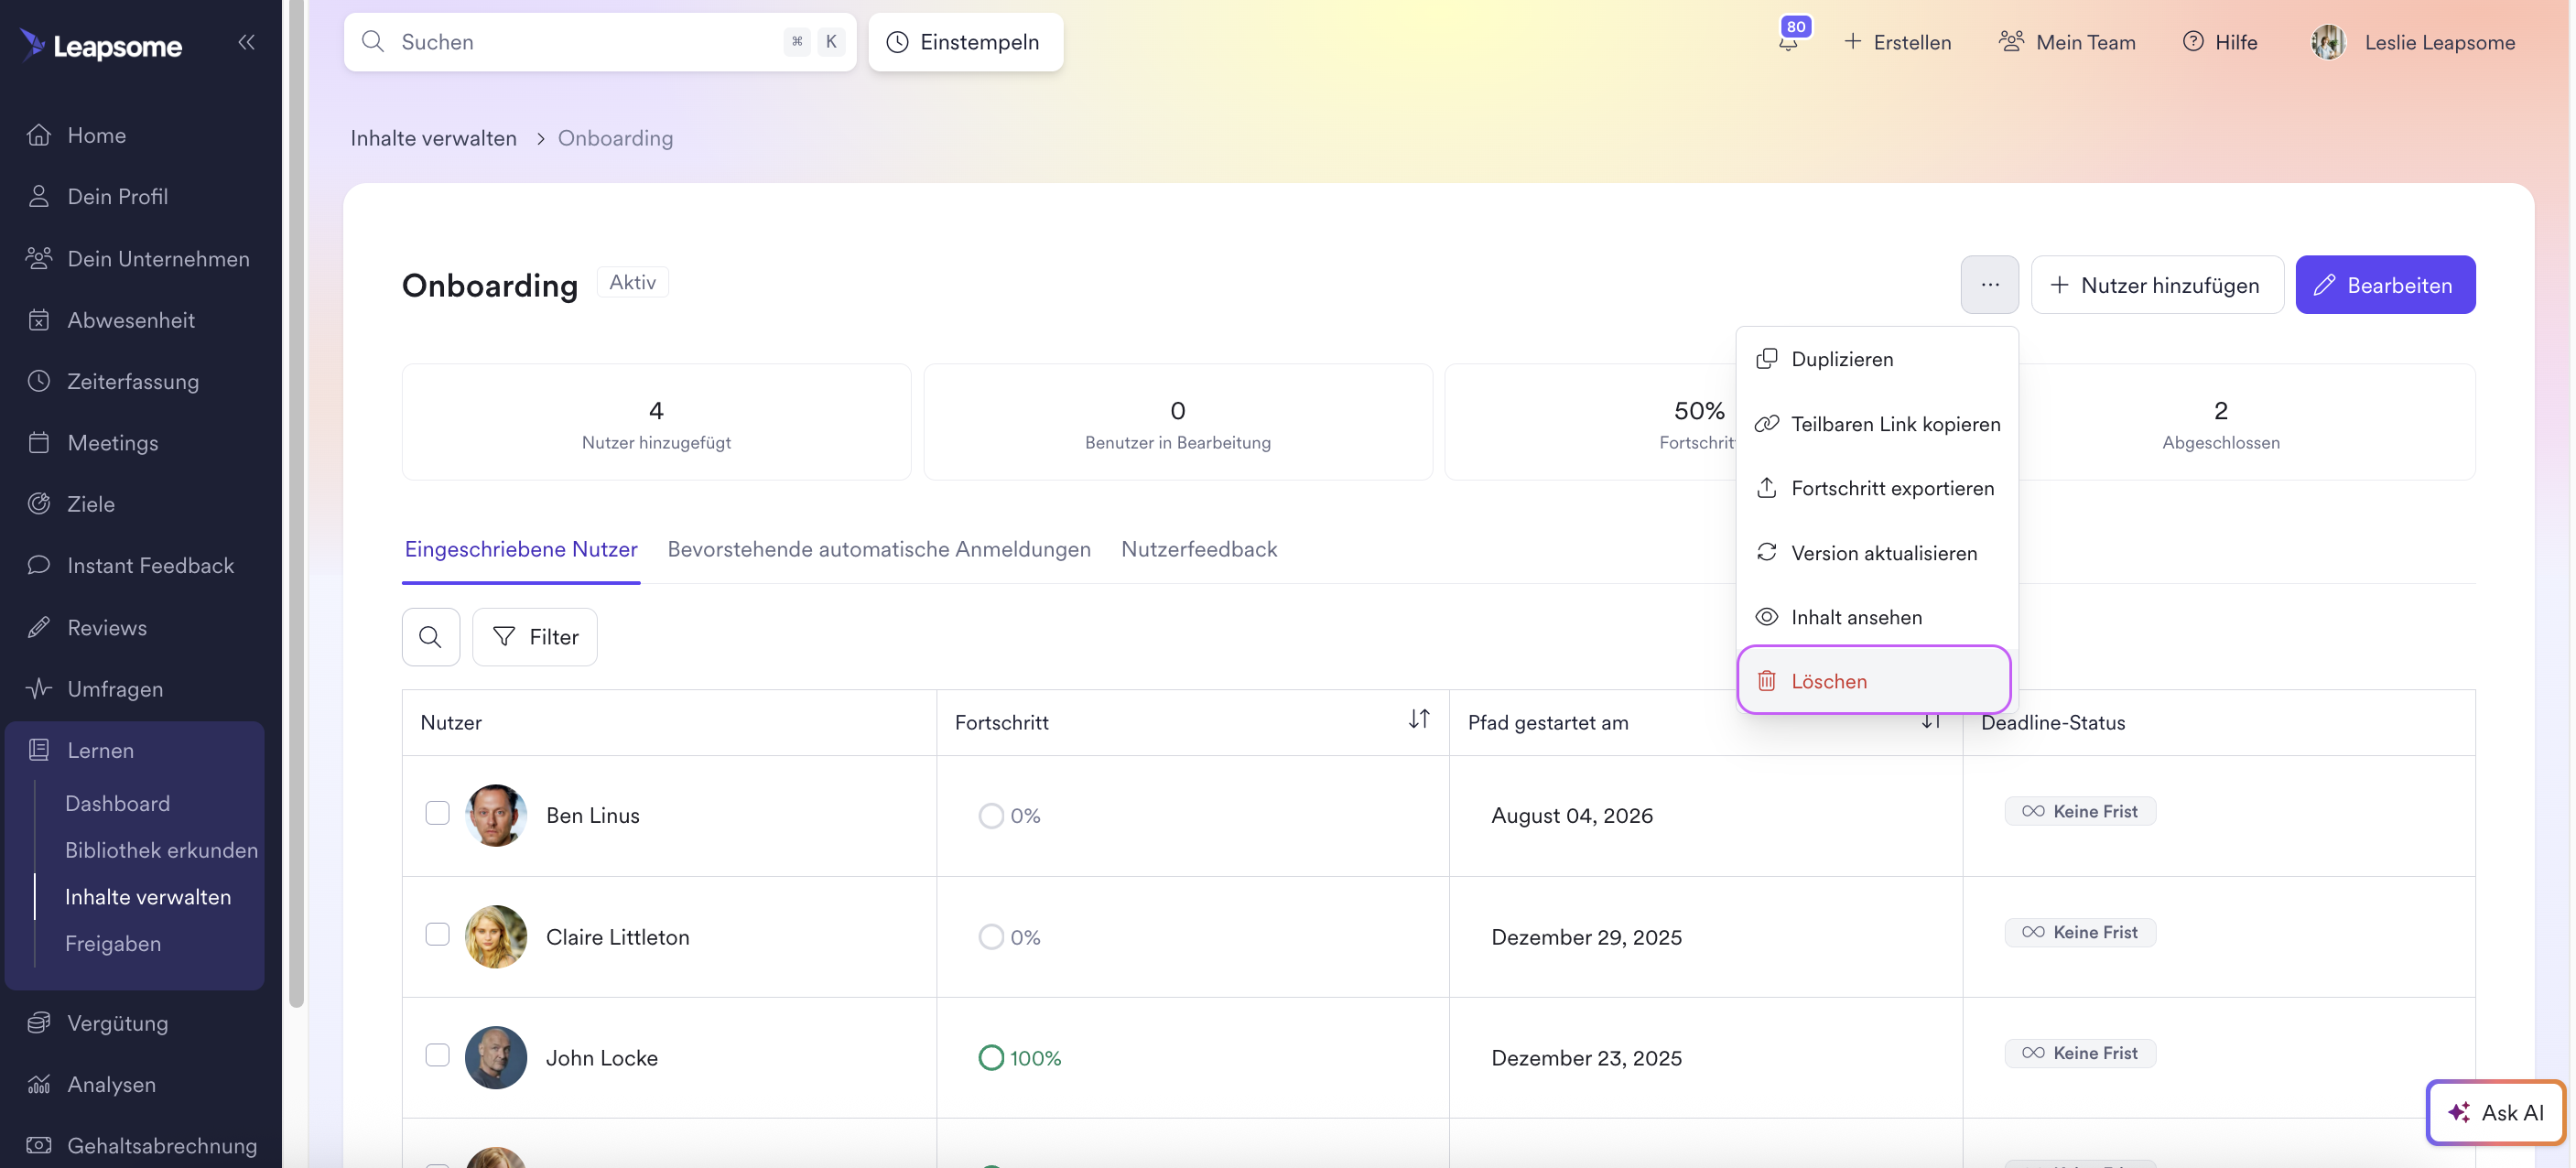Select Freigaben under Lernen

point(113,944)
